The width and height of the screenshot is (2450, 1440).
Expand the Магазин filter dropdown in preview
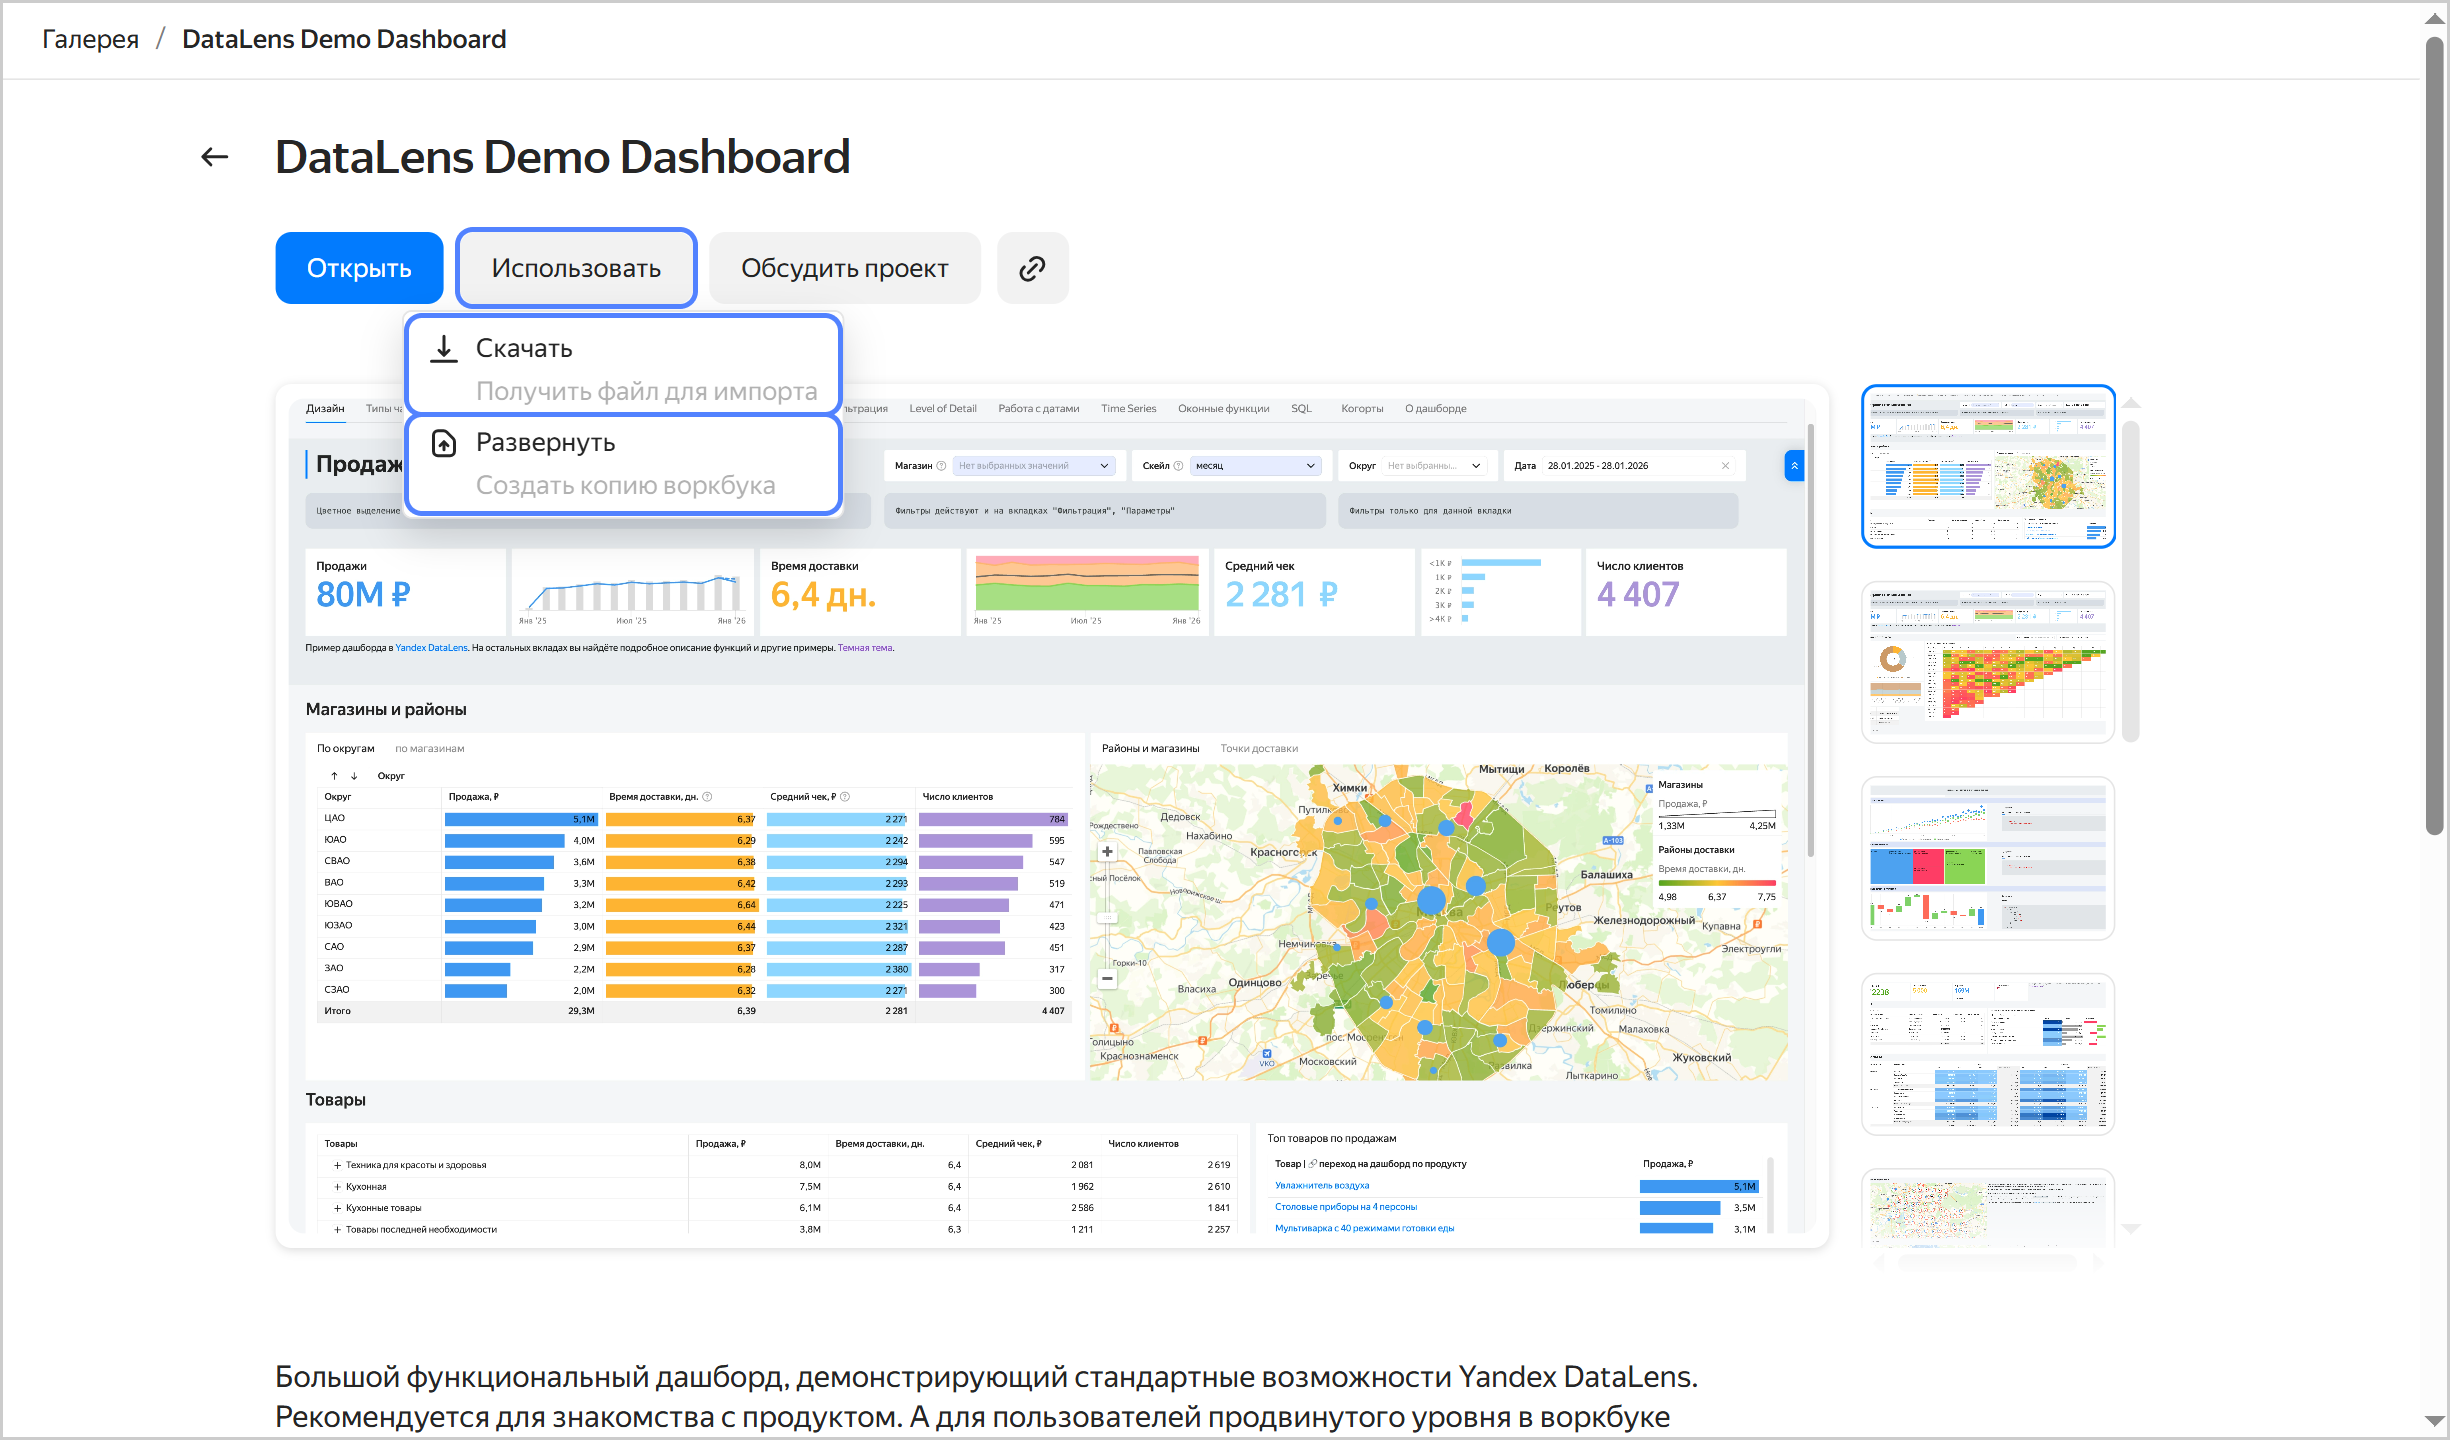click(1033, 466)
